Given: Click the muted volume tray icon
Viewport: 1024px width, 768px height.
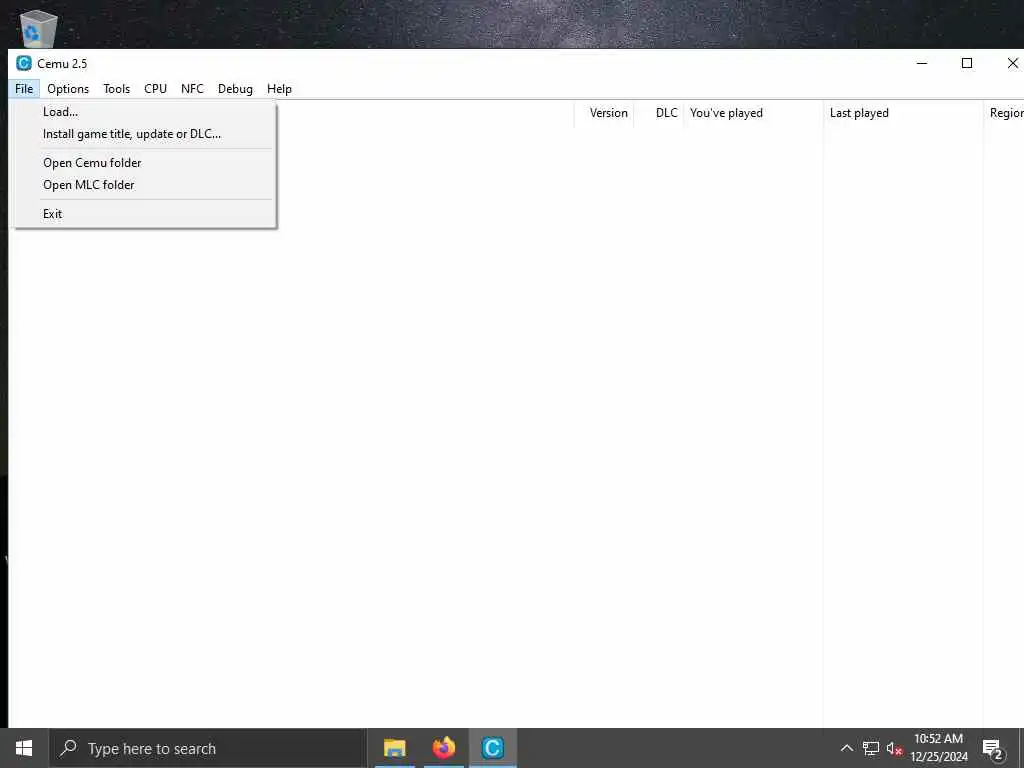Looking at the screenshot, I should tap(894, 748).
